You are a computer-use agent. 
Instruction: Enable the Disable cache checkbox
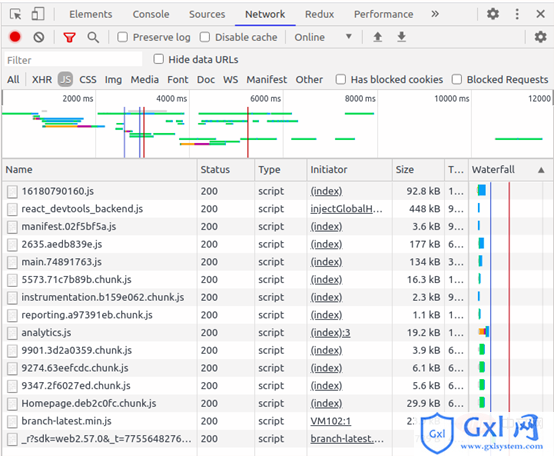point(205,37)
